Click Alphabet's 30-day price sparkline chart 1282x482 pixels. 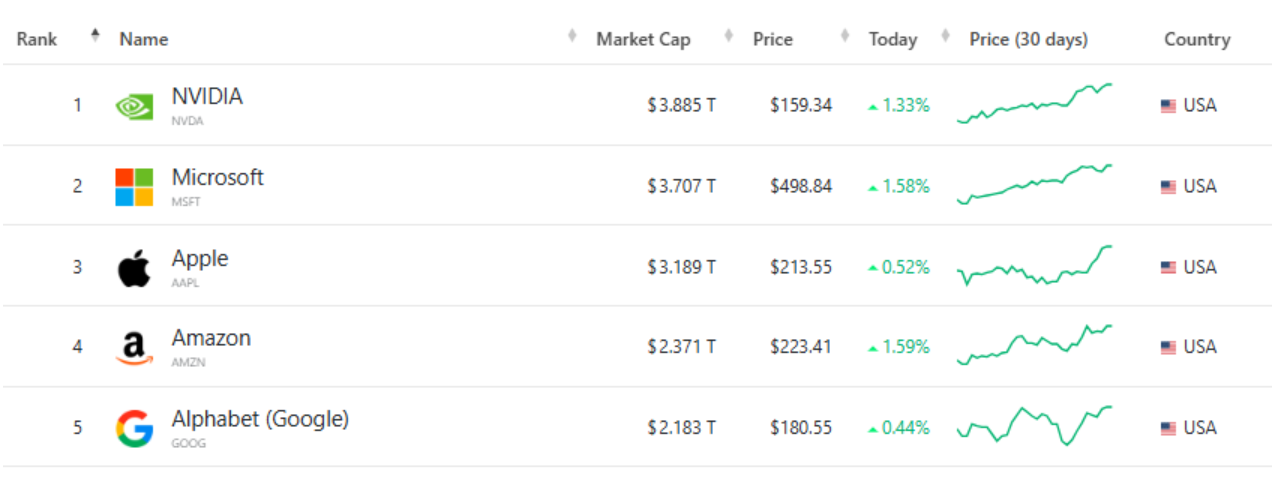click(1034, 426)
